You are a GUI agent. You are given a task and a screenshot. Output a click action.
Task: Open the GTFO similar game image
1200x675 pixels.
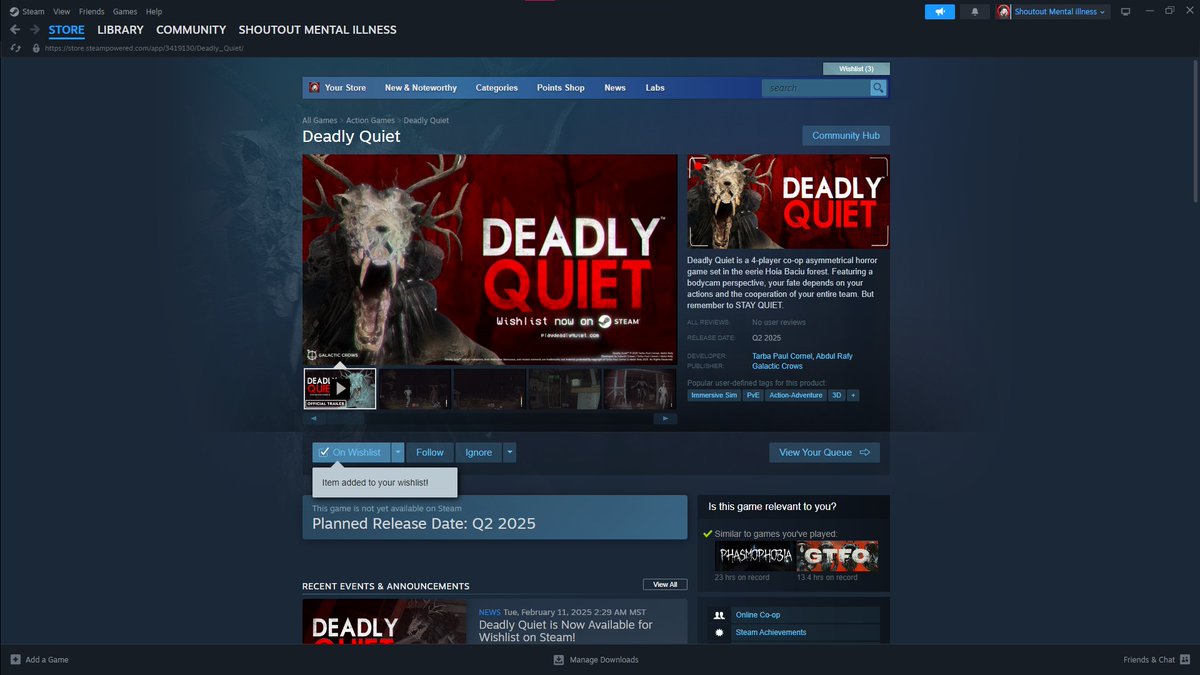pos(838,556)
